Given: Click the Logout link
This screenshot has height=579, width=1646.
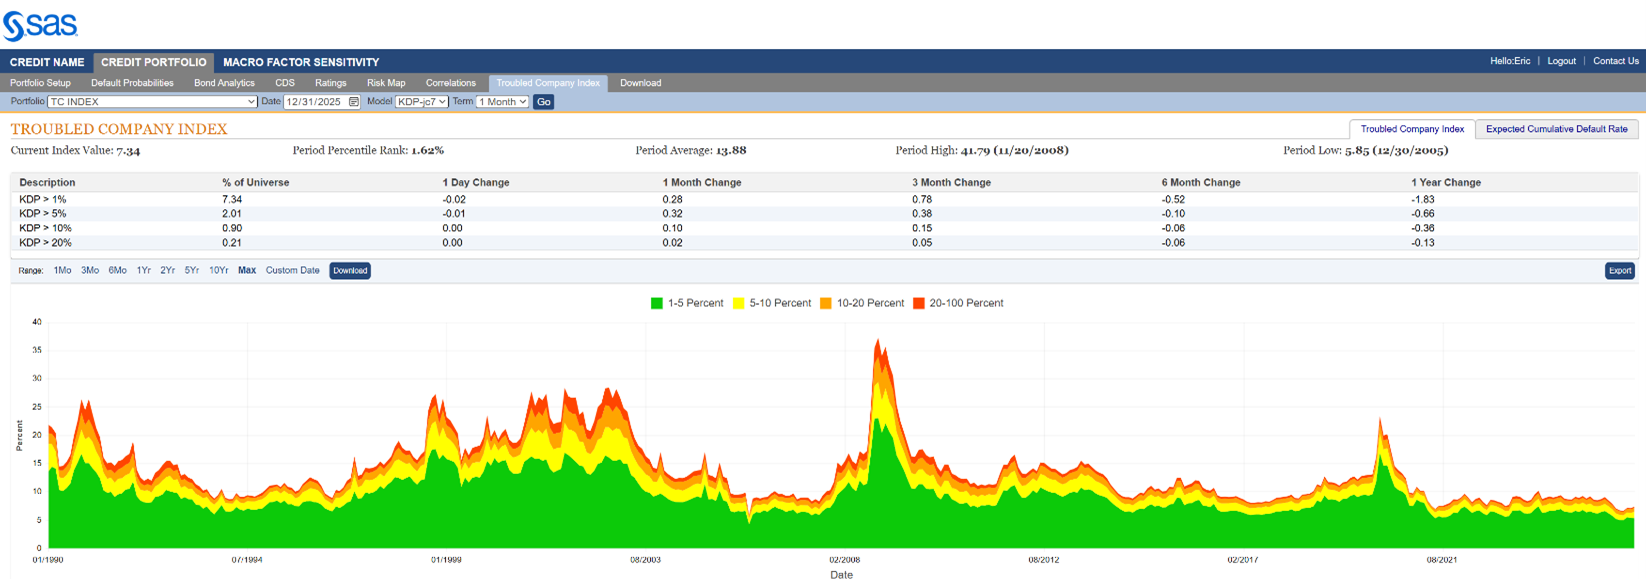Looking at the screenshot, I should point(1561,61).
